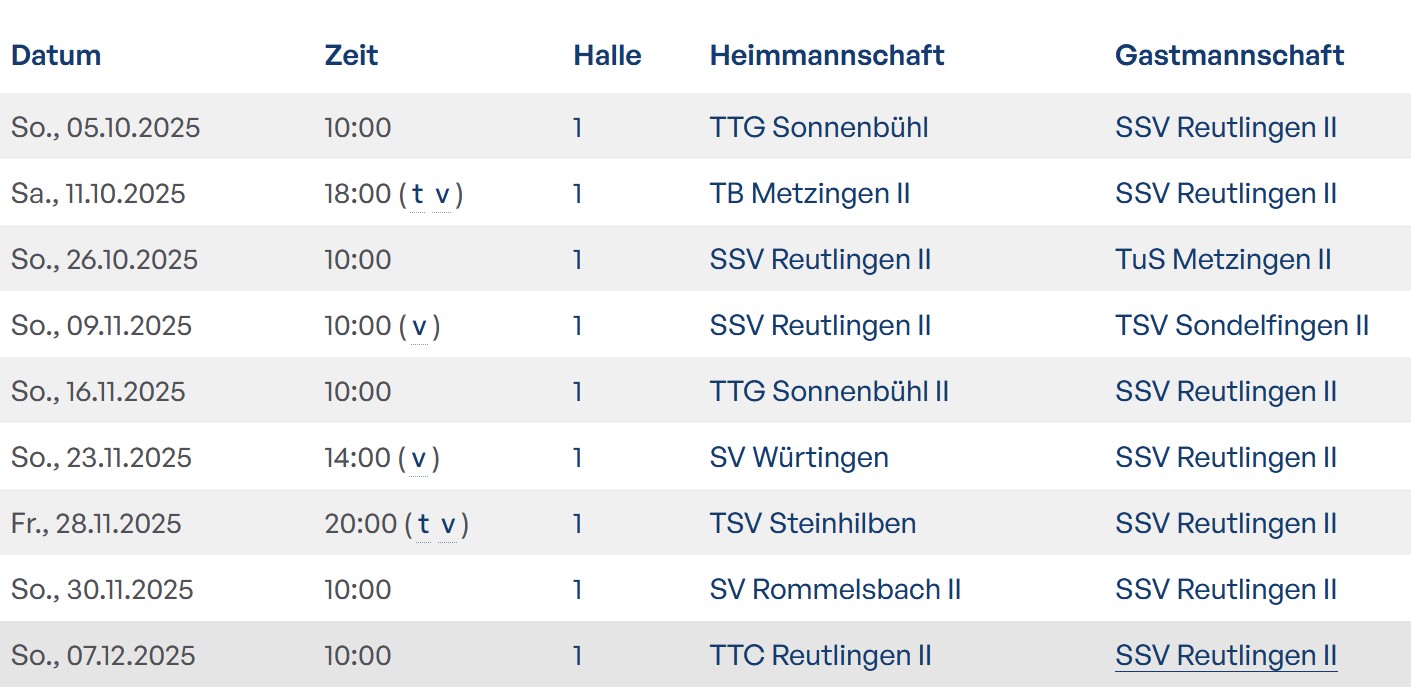The width and height of the screenshot is (1411, 689).
Task: Select TTG Sonnenbühl II on 16.11.2025 row
Action: pyautogui.click(x=829, y=392)
